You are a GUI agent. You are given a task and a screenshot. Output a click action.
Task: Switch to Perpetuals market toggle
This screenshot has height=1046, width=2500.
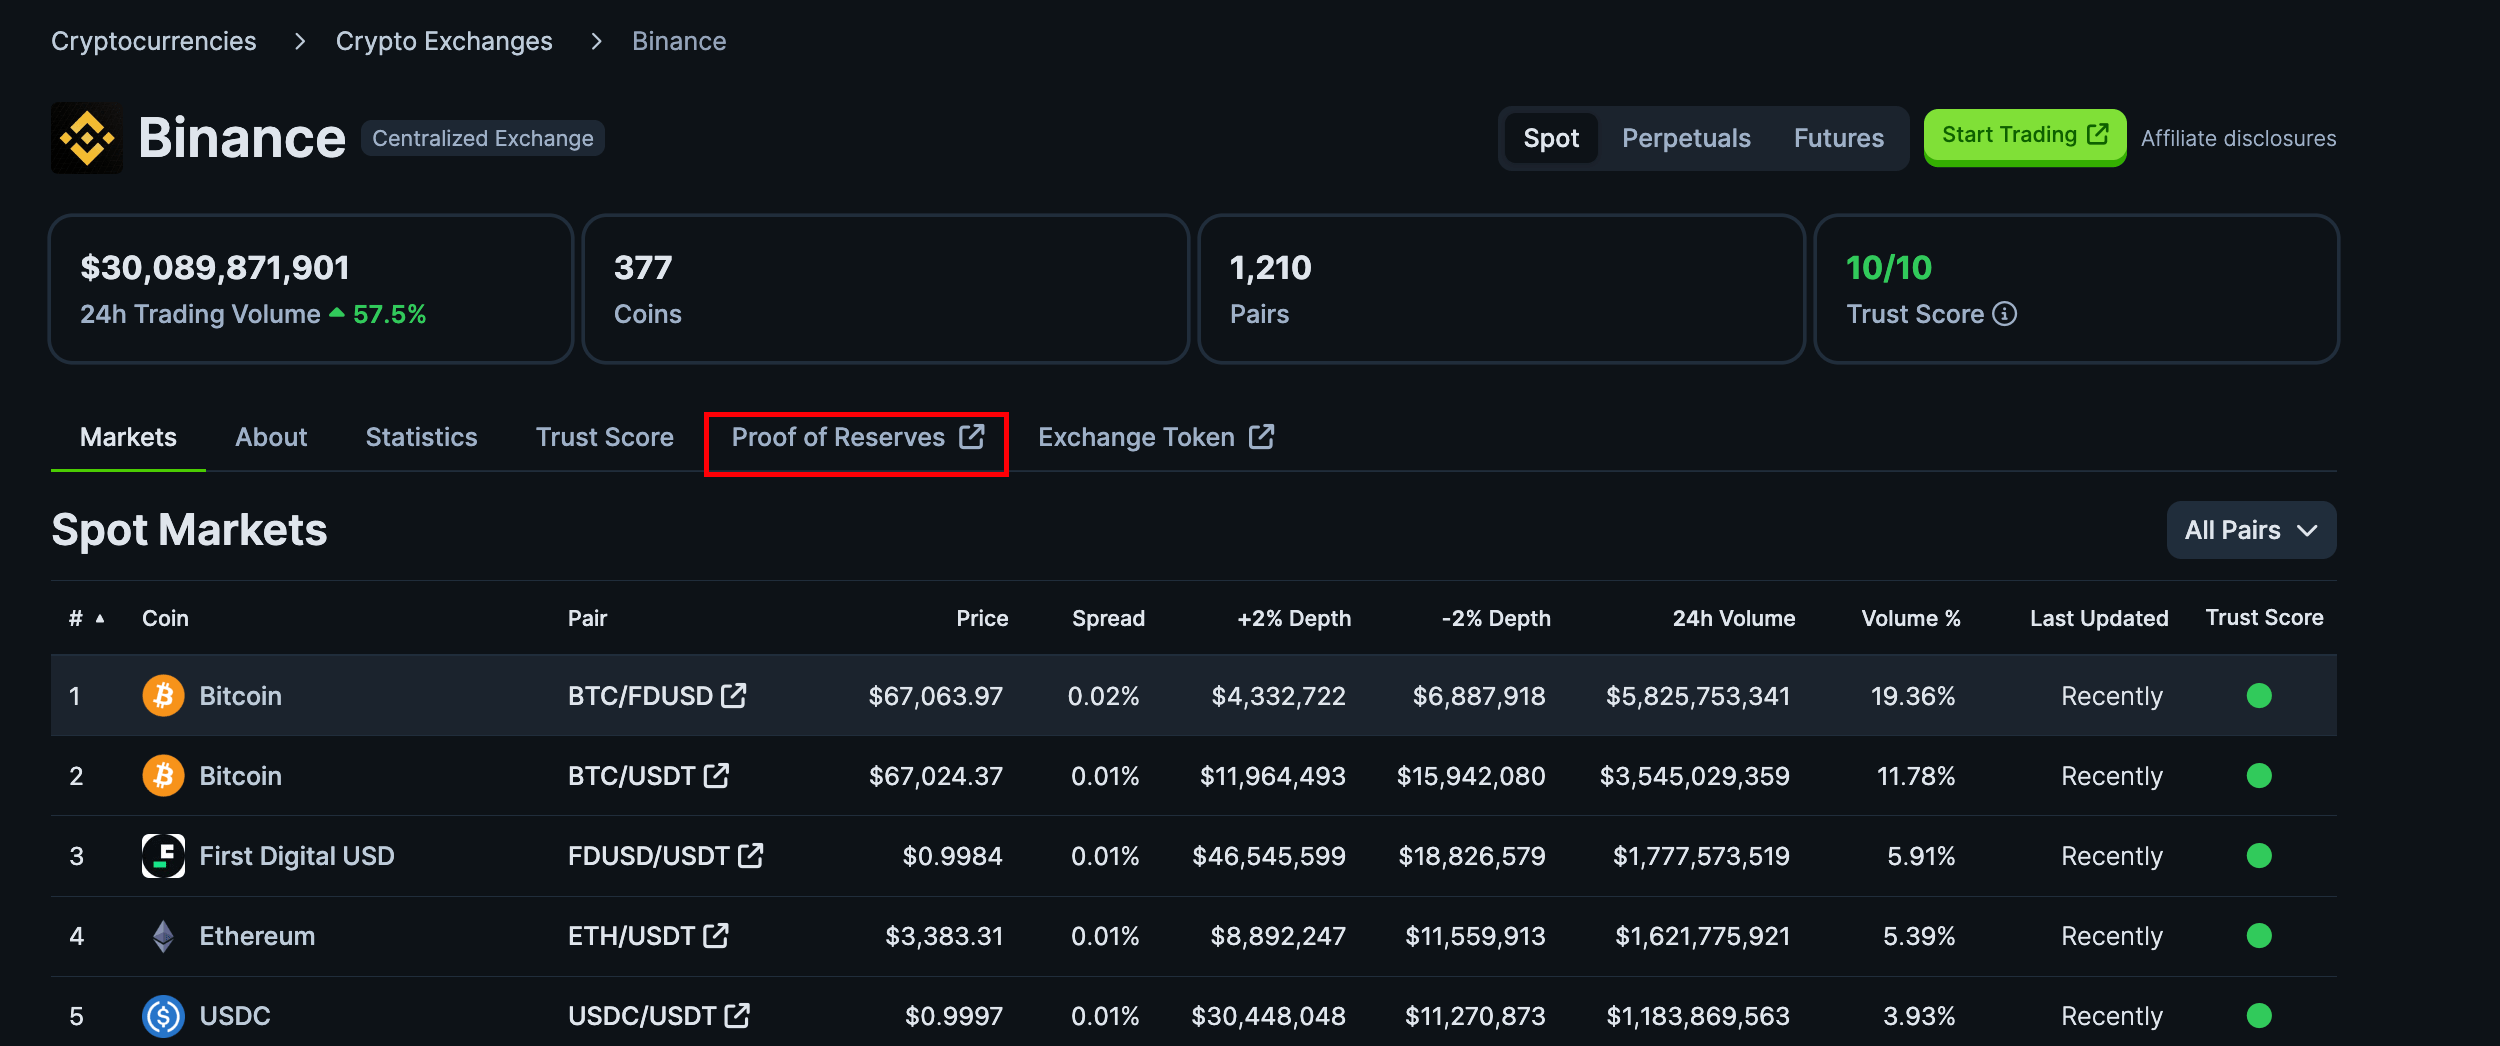[x=1686, y=138]
